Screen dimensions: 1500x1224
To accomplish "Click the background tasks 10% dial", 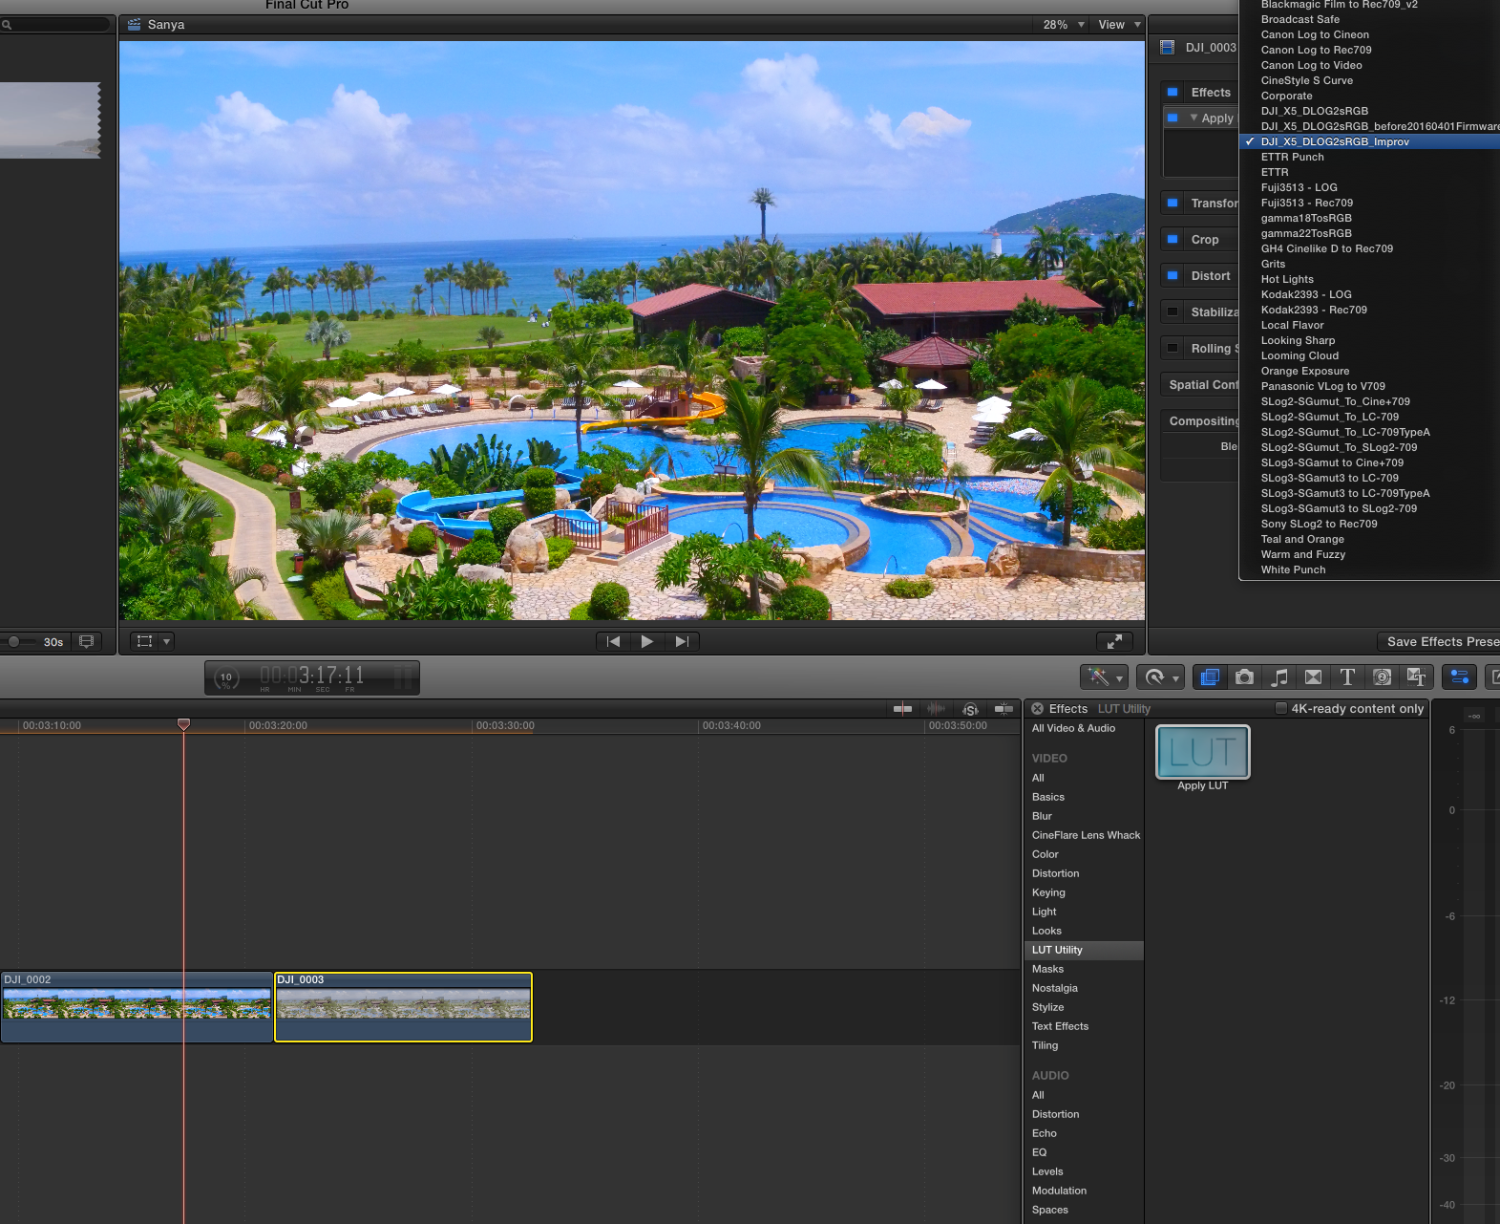I will click(x=227, y=678).
